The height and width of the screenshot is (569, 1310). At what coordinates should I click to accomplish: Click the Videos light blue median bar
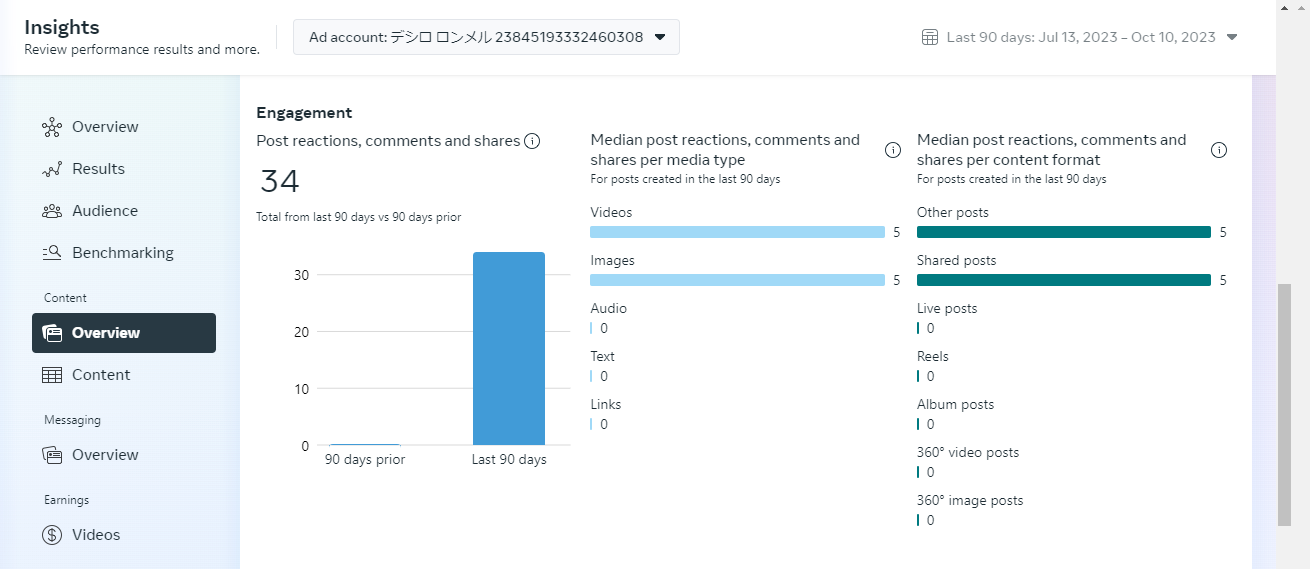(x=737, y=232)
